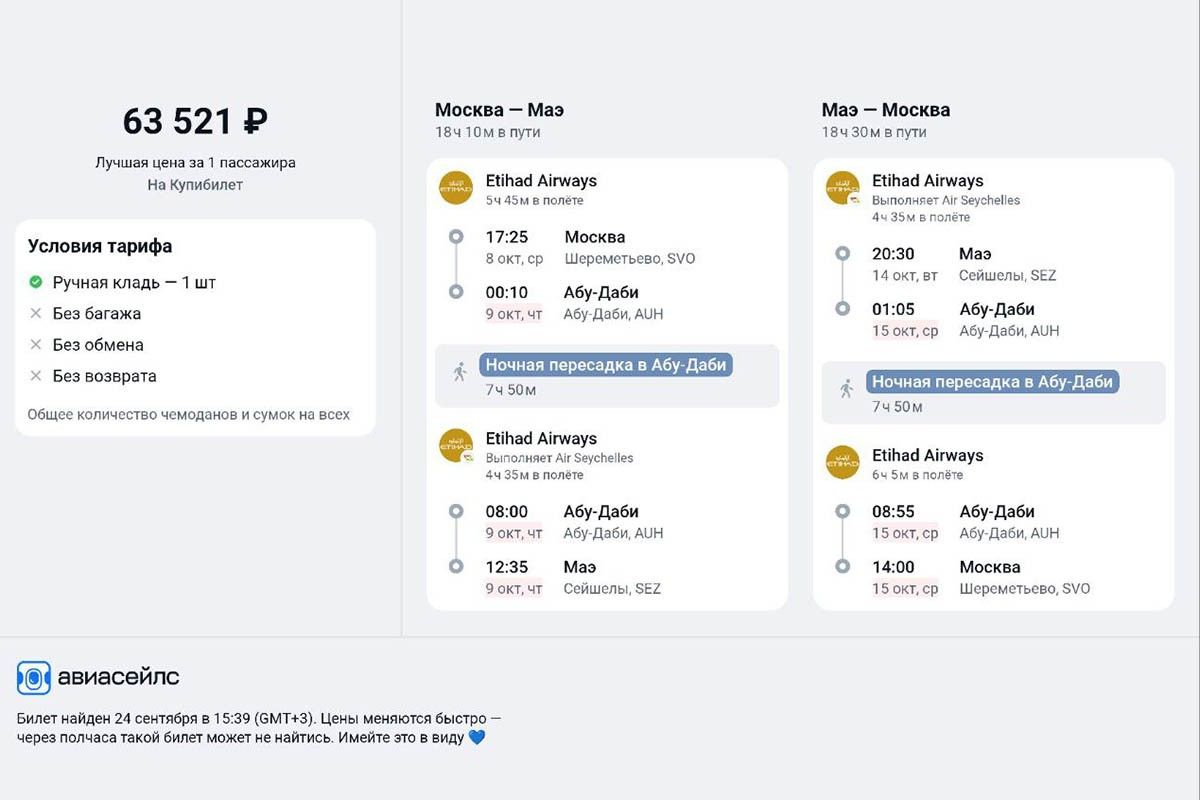Click Etihad logo above the 20:30 Маэ departure
This screenshot has height=800, width=1200.
(x=843, y=188)
